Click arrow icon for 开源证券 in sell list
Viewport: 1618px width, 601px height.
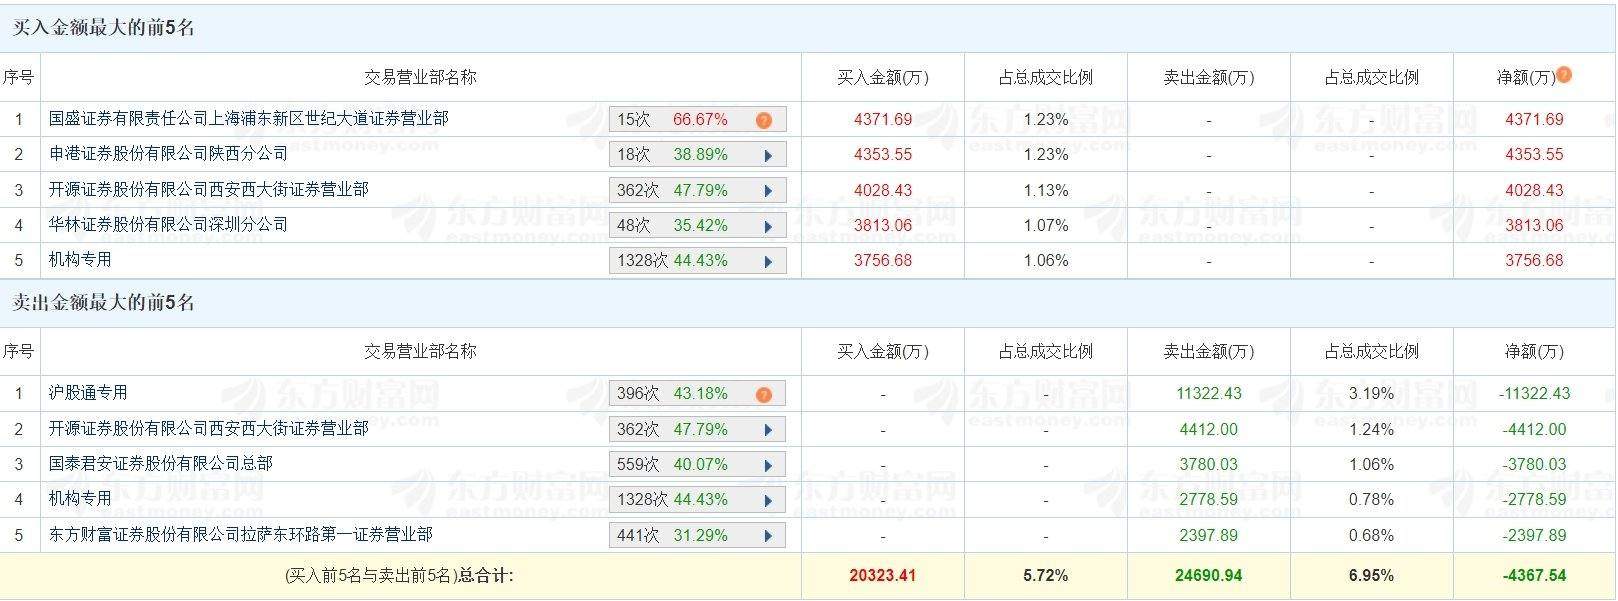pos(768,430)
